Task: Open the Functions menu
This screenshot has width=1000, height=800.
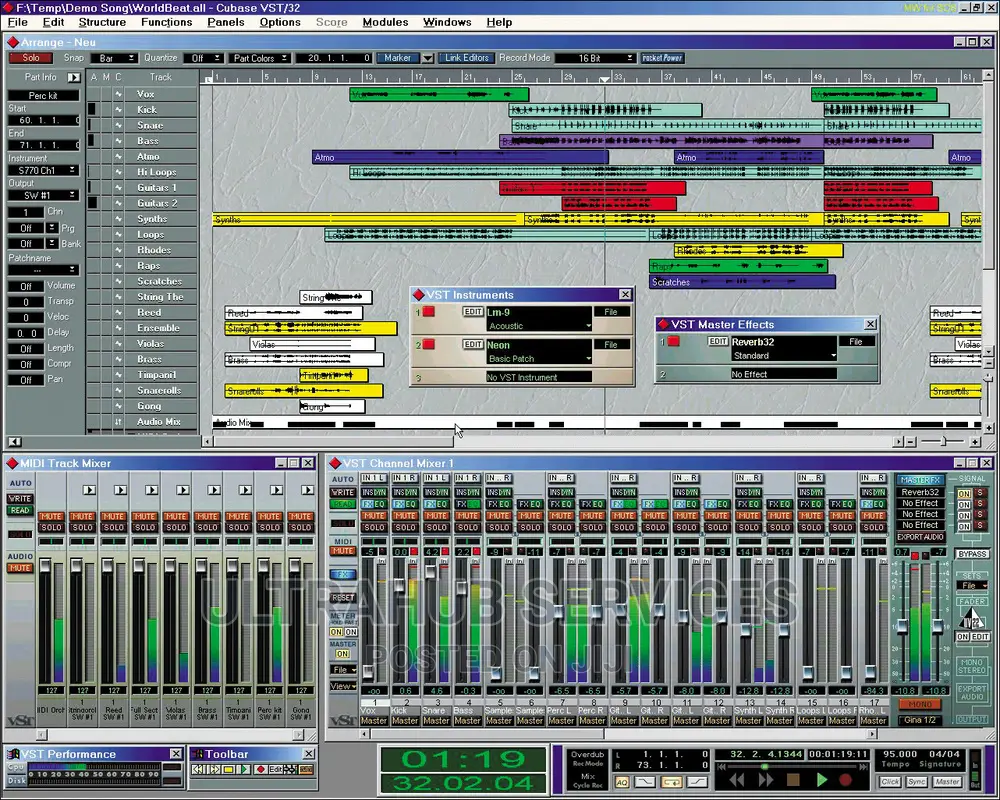Action: click(166, 22)
